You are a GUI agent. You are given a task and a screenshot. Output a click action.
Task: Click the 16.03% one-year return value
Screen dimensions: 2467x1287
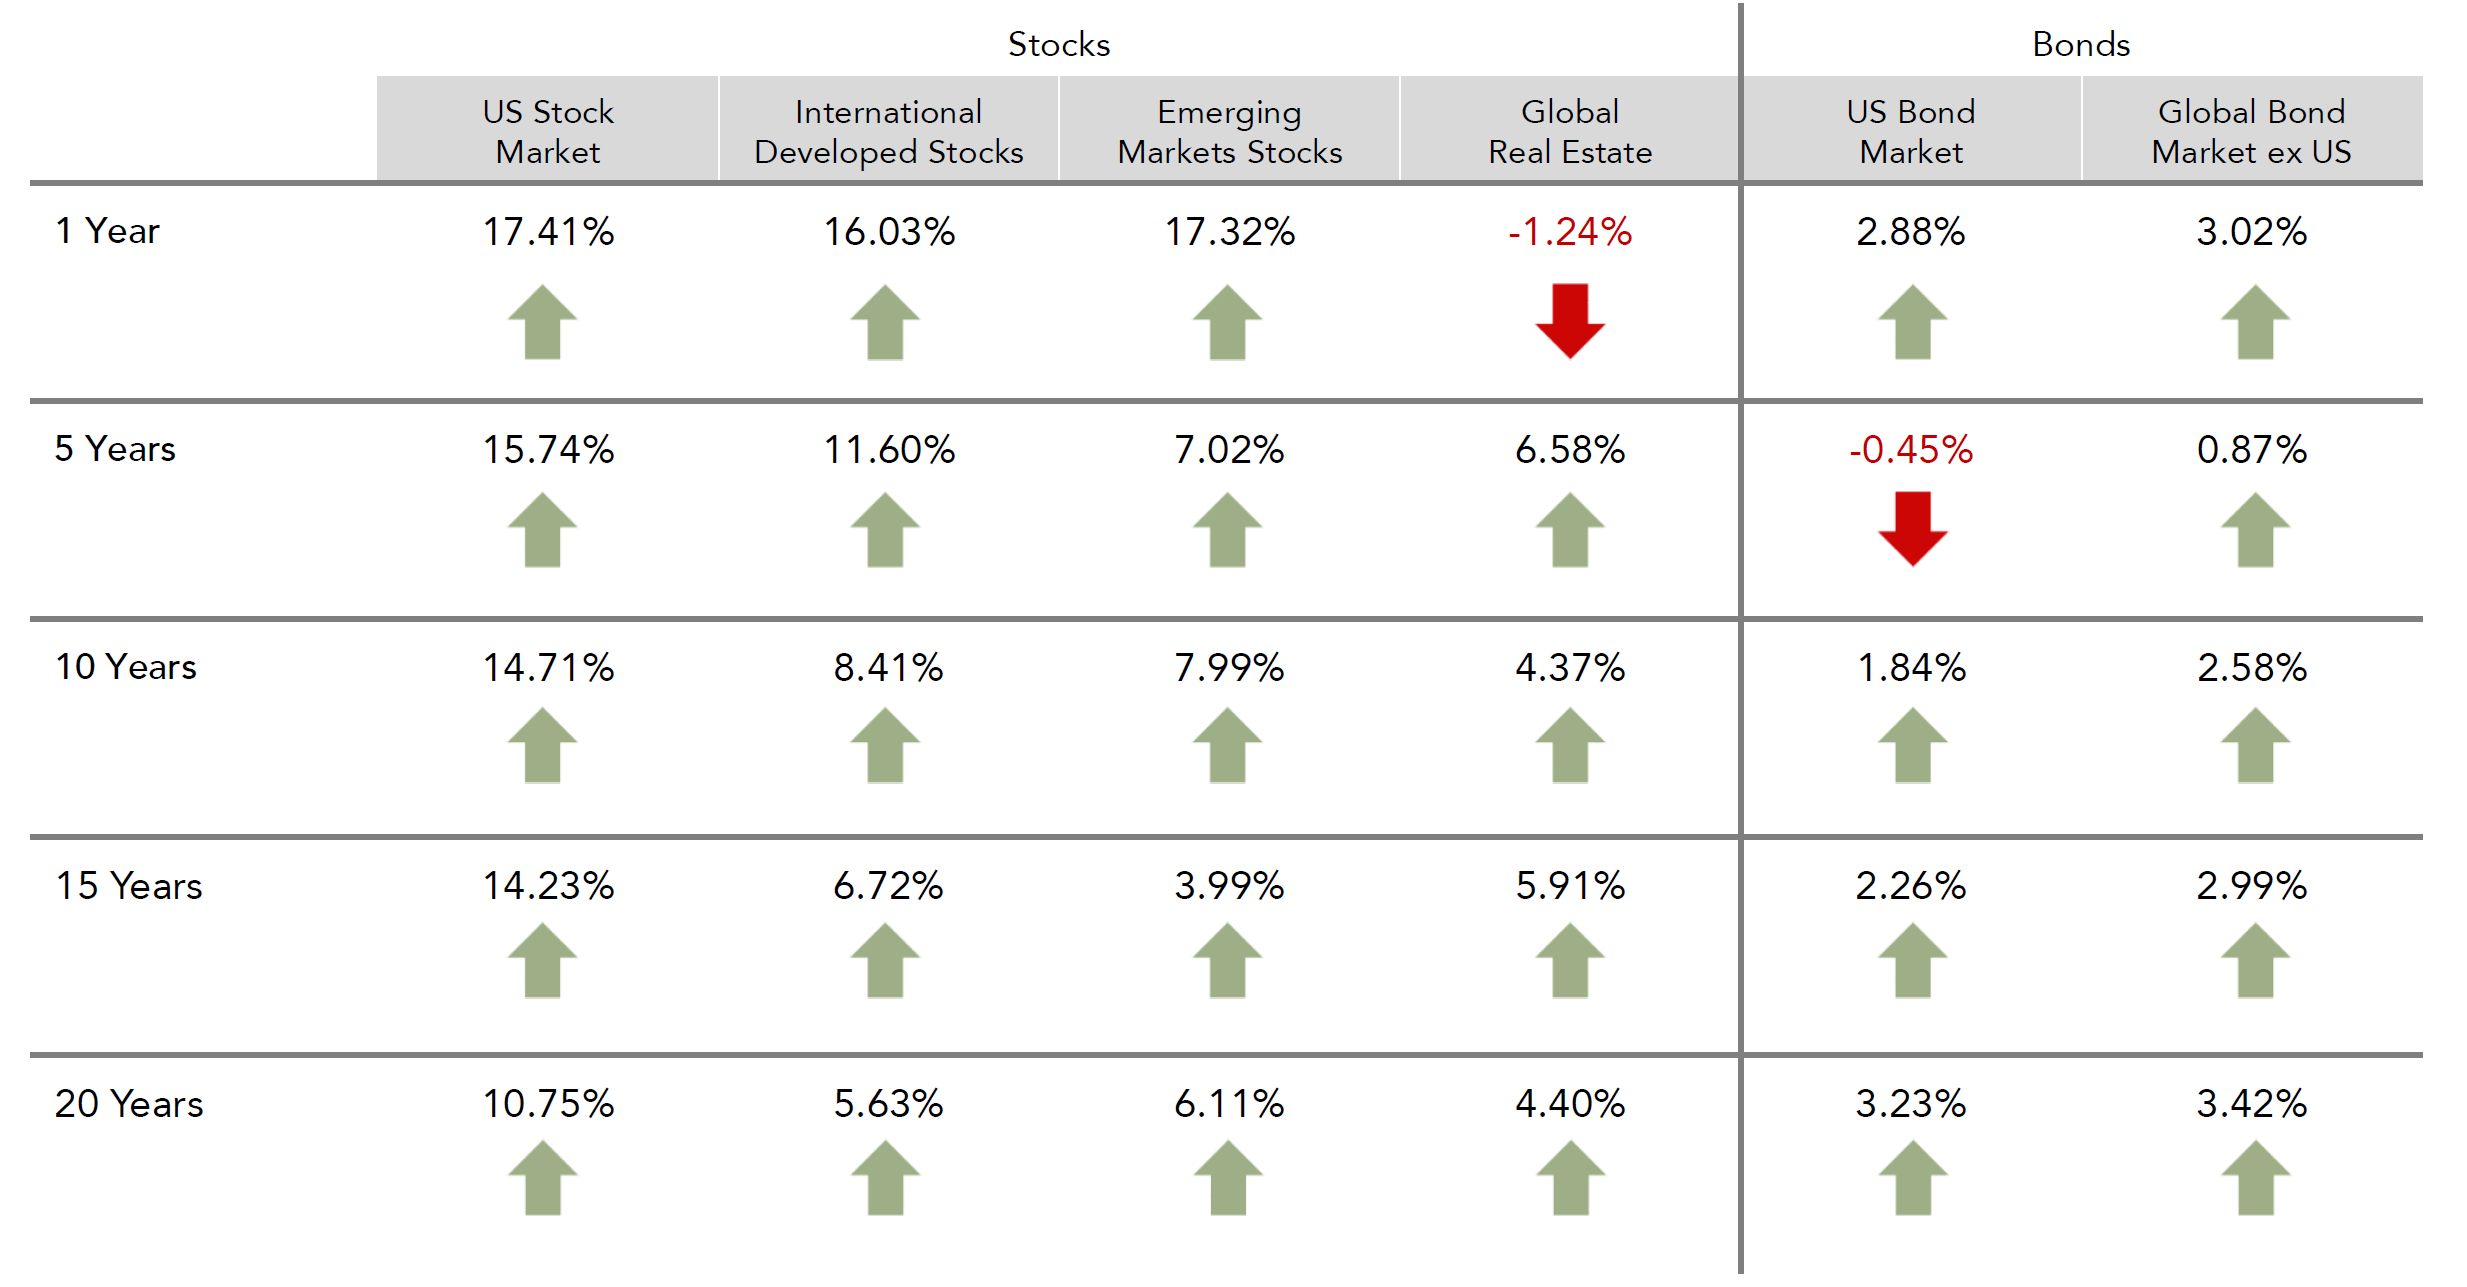pos(889,232)
